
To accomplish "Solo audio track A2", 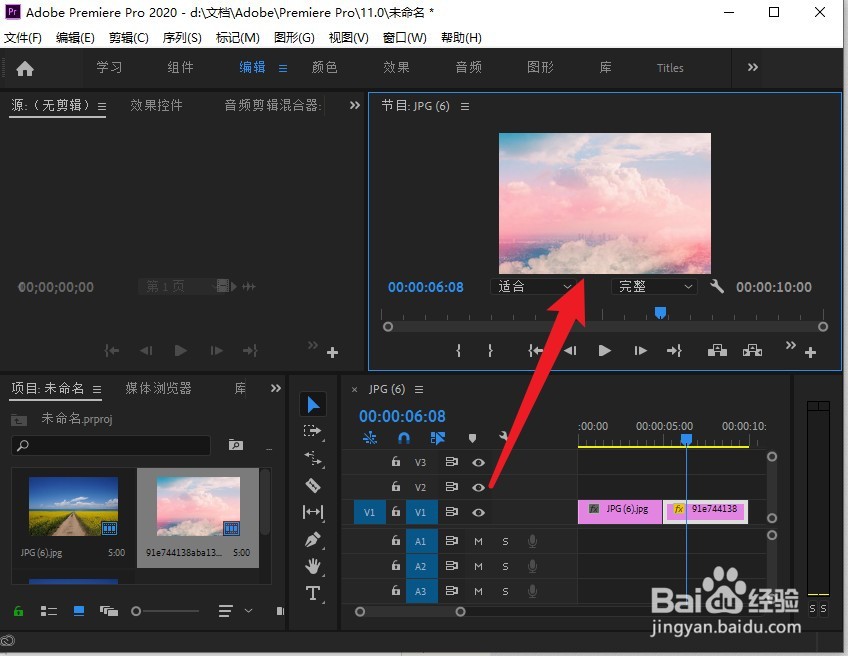I will click(505, 566).
